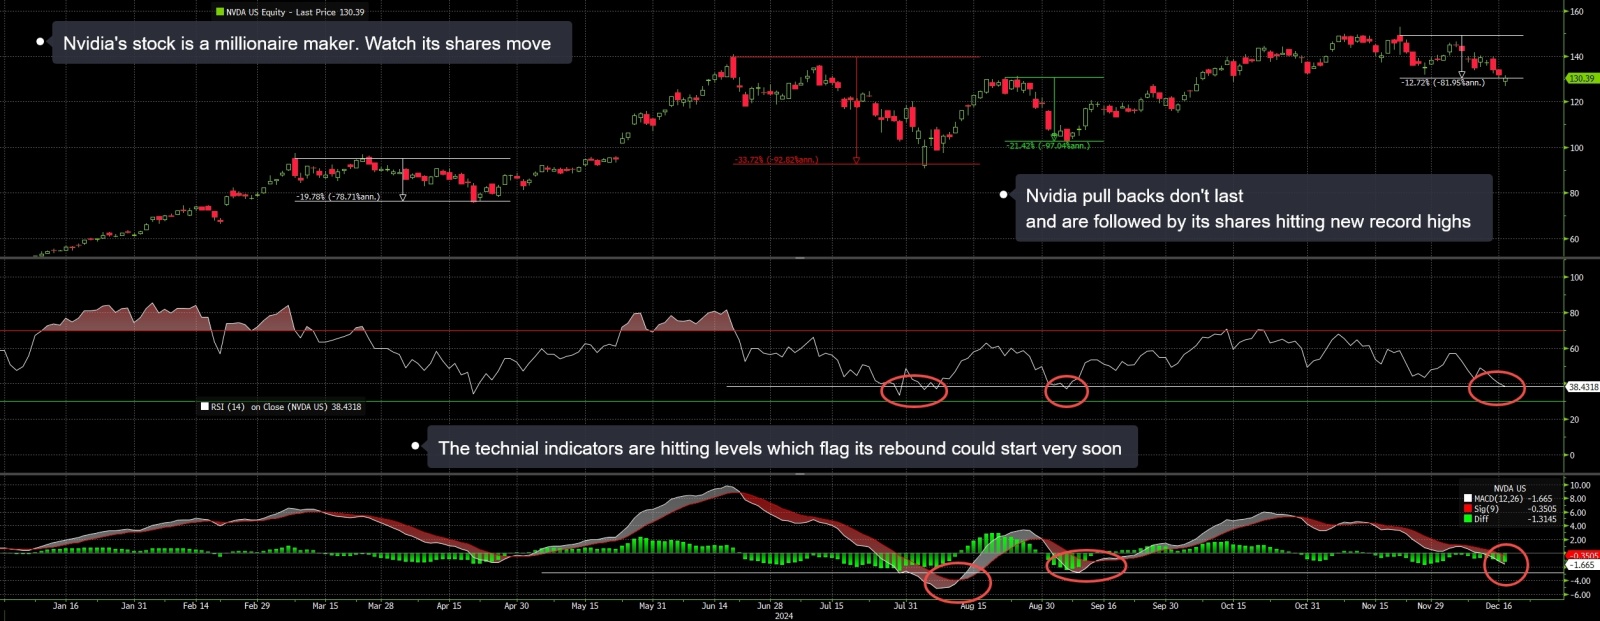Screen dimensions: 1600x621
Task: Click the -1.3145 Diff value in legend
Action: (1541, 519)
